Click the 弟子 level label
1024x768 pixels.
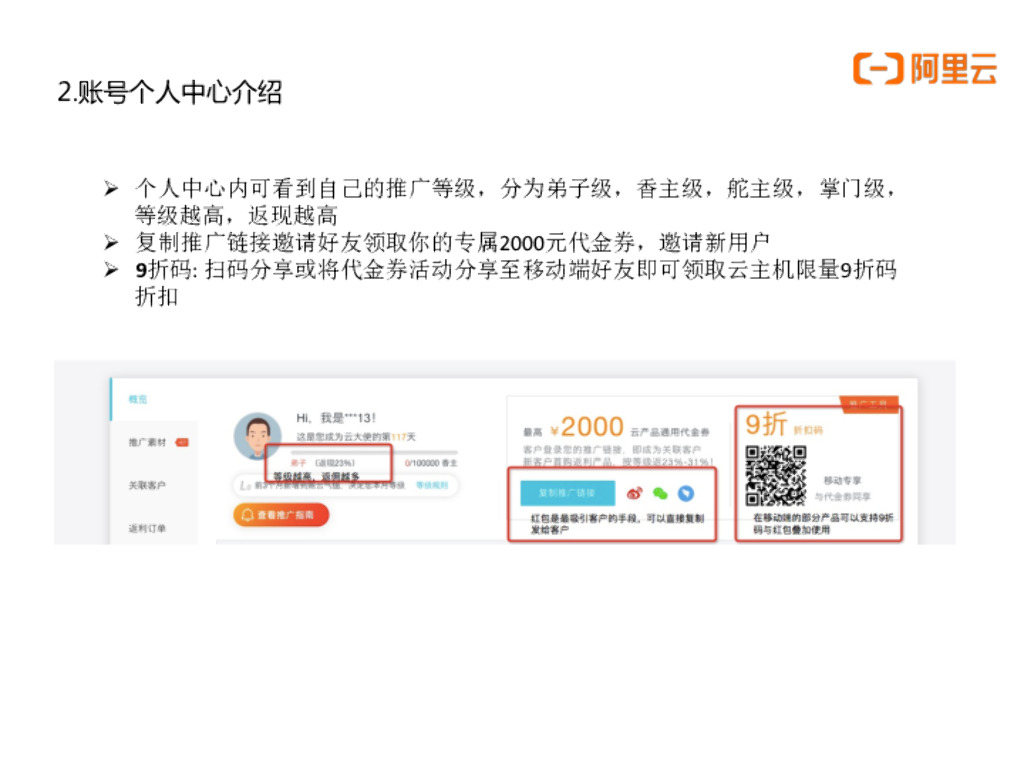298,463
